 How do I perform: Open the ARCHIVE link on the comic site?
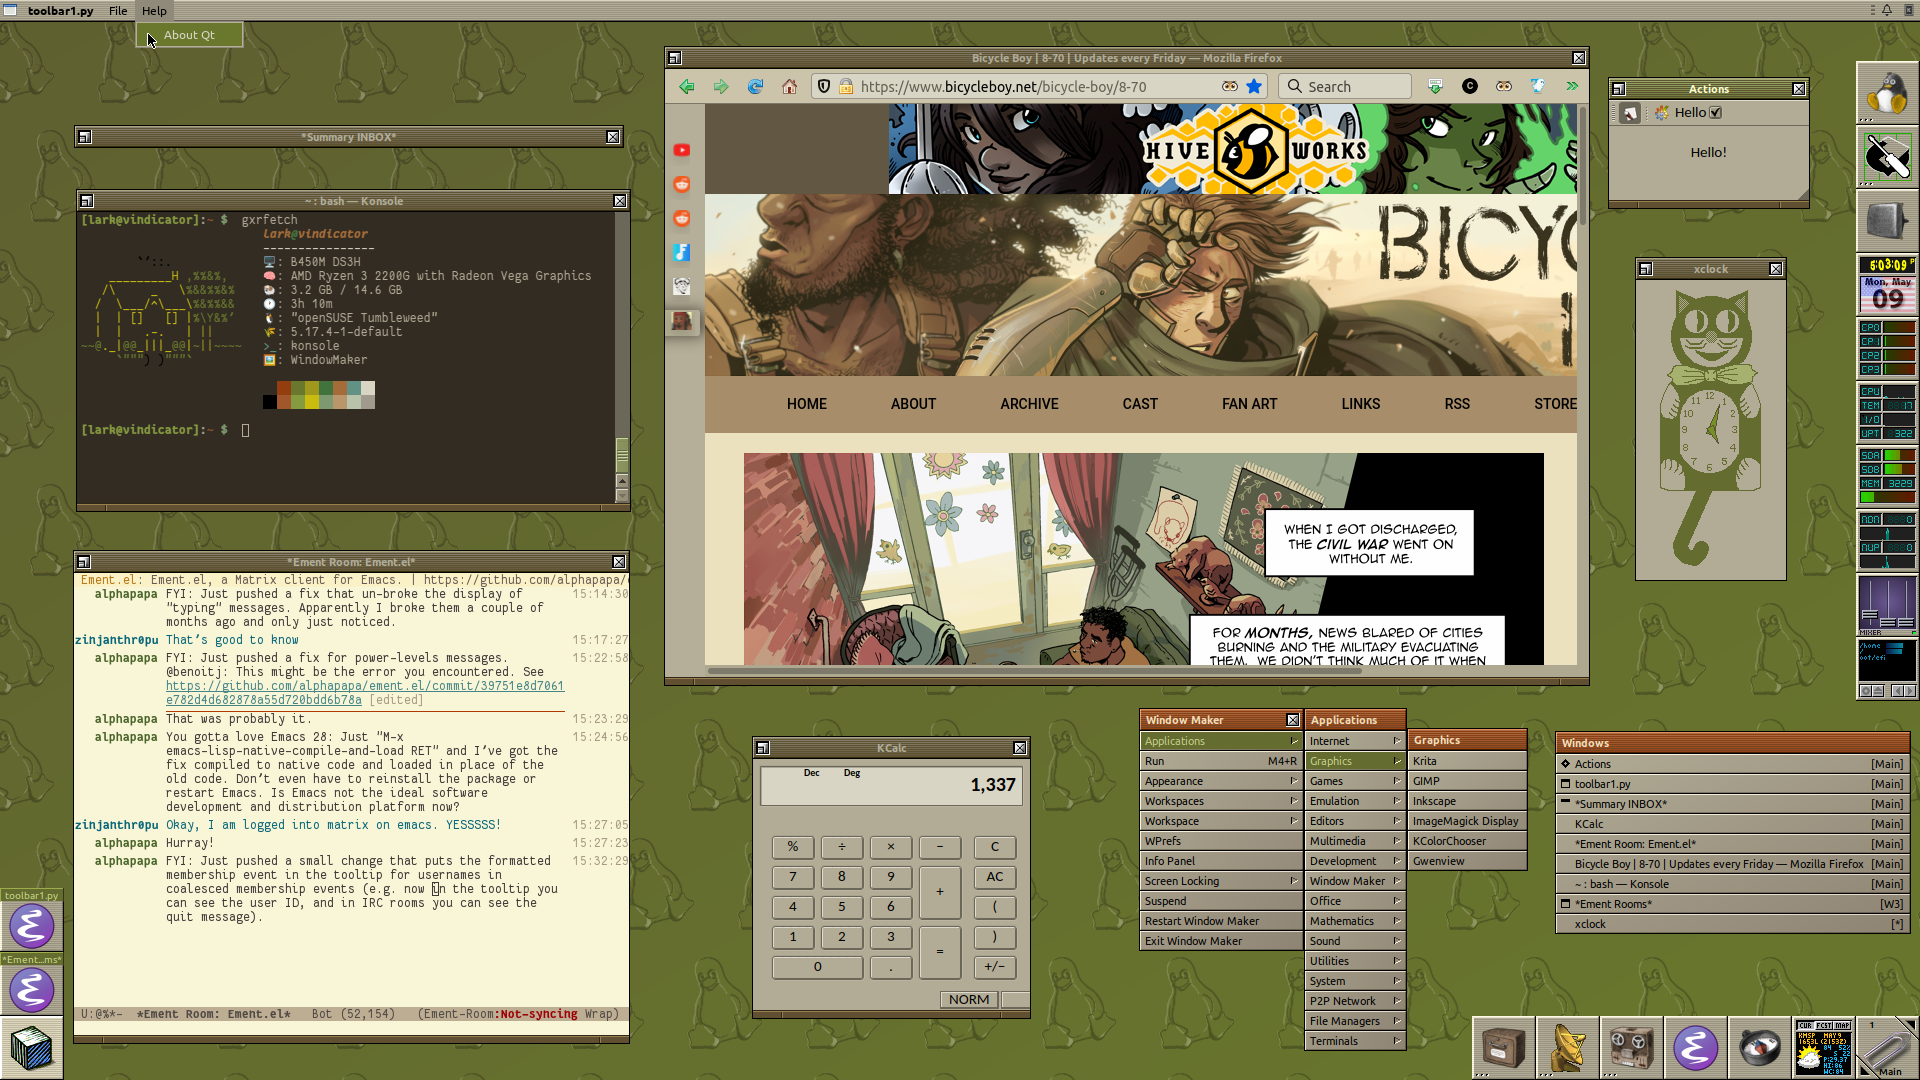click(1029, 404)
